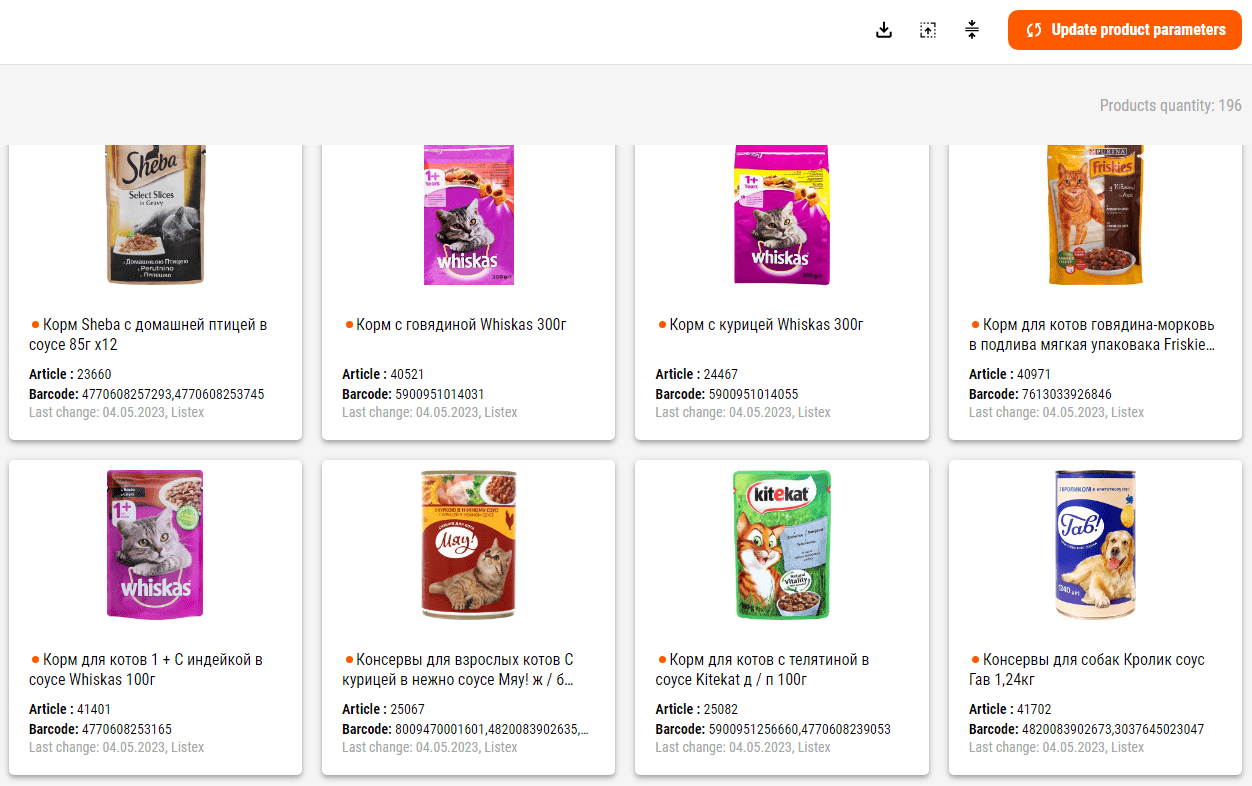Click the Мяу! red can image
The width and height of the screenshot is (1252, 786).
coord(468,544)
